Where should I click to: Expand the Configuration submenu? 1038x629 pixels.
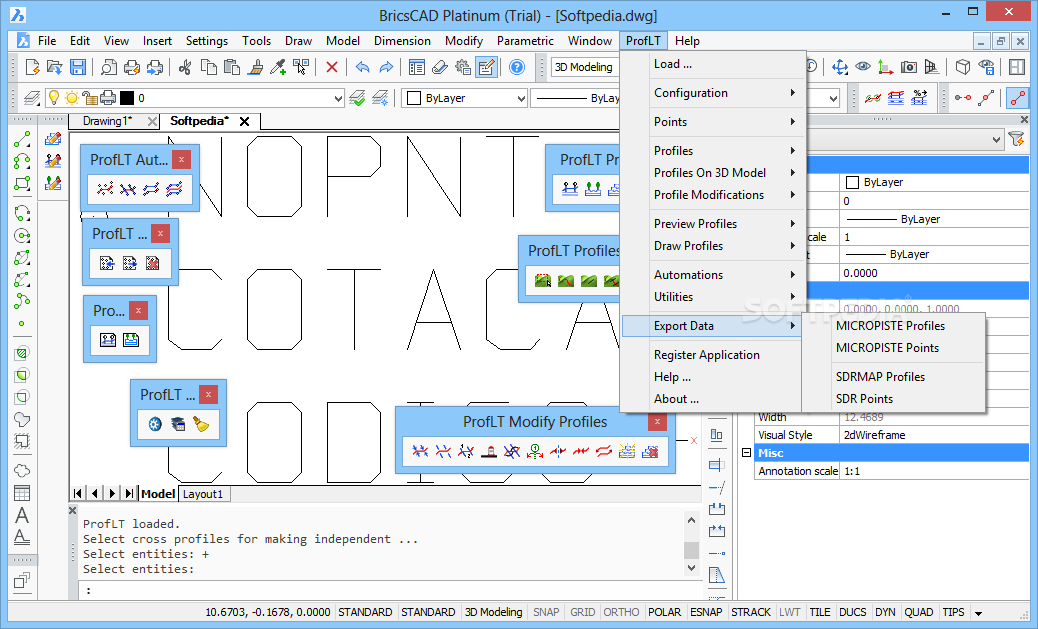725,93
